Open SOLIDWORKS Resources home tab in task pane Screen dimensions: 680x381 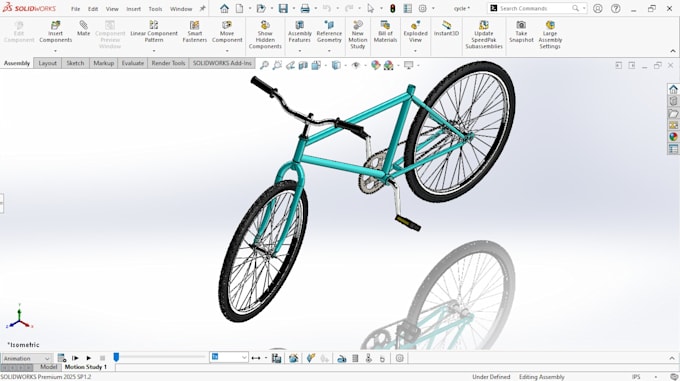673,89
